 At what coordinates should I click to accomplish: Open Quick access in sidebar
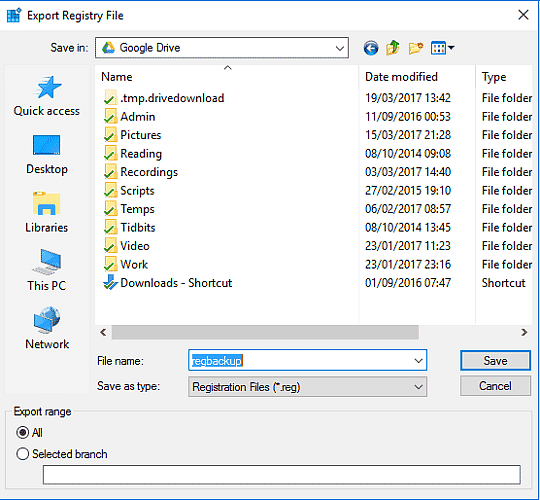(x=46, y=96)
